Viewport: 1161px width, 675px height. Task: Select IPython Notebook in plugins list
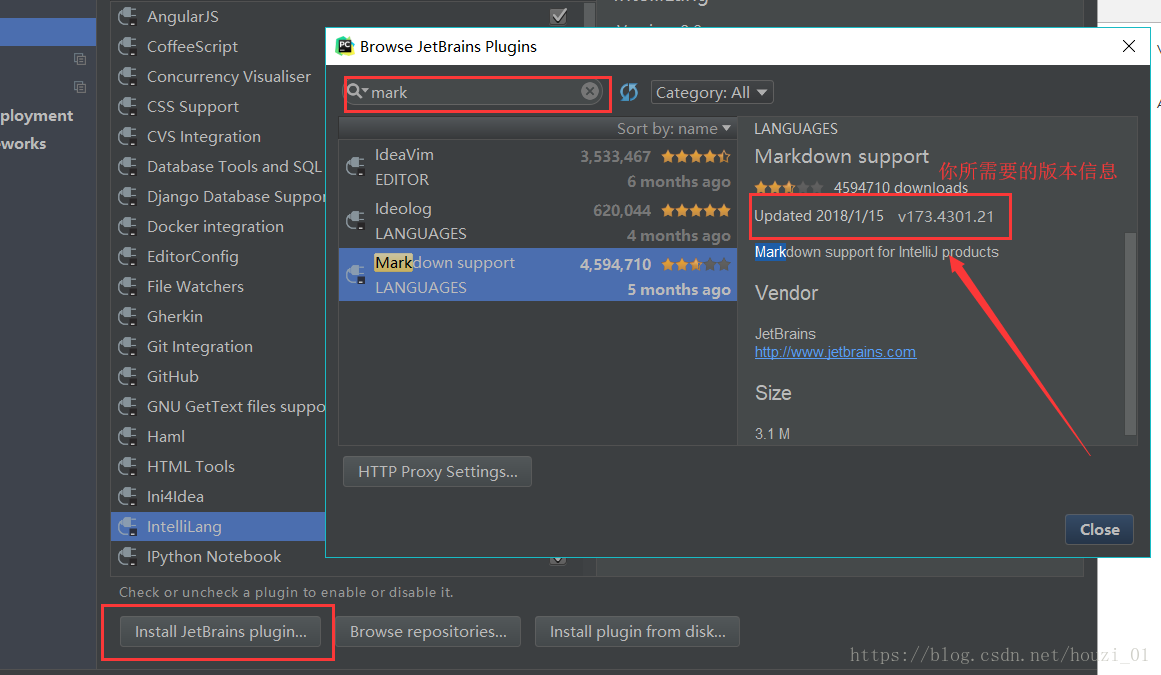tap(218, 556)
